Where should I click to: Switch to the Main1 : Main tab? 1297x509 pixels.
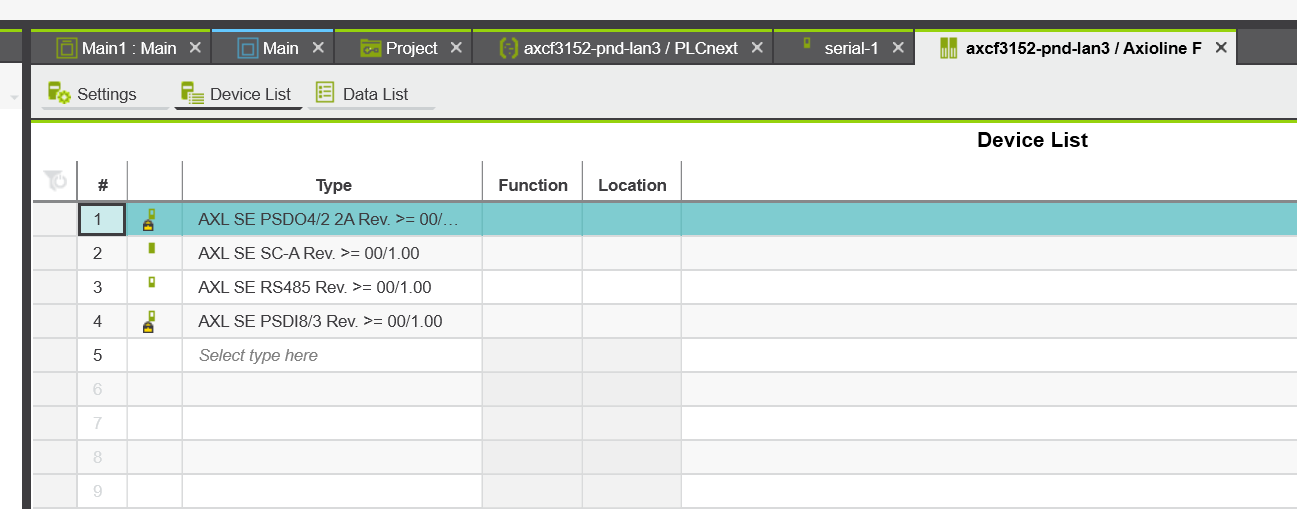118,47
